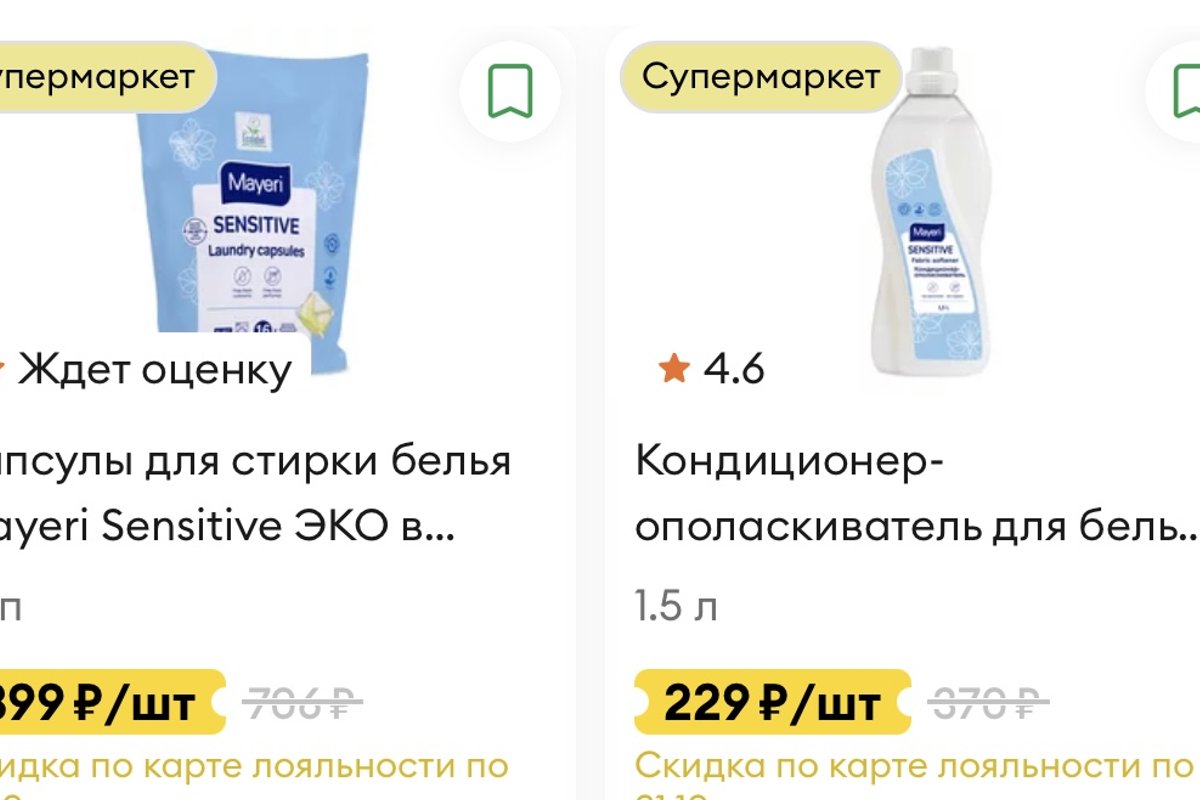The image size is (1200, 800).
Task: Click the 1.5 л volume label
Action: 676,606
